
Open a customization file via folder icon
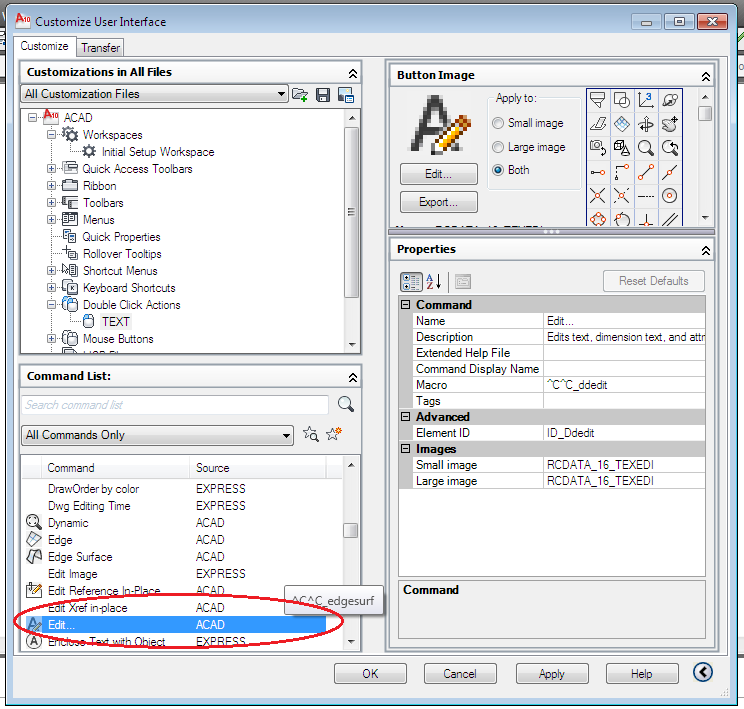point(299,94)
